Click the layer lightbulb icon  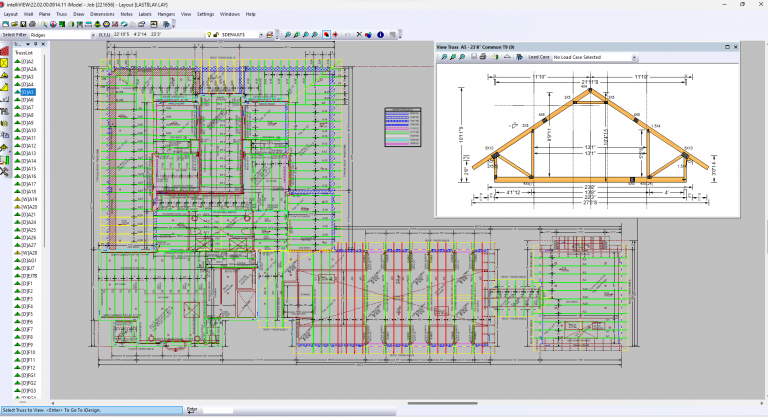(209, 35)
